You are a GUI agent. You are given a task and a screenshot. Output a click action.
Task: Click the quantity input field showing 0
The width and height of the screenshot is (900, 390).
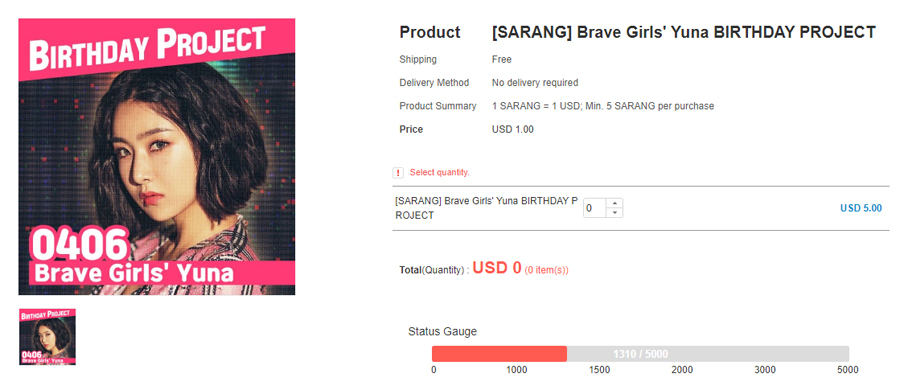(595, 208)
